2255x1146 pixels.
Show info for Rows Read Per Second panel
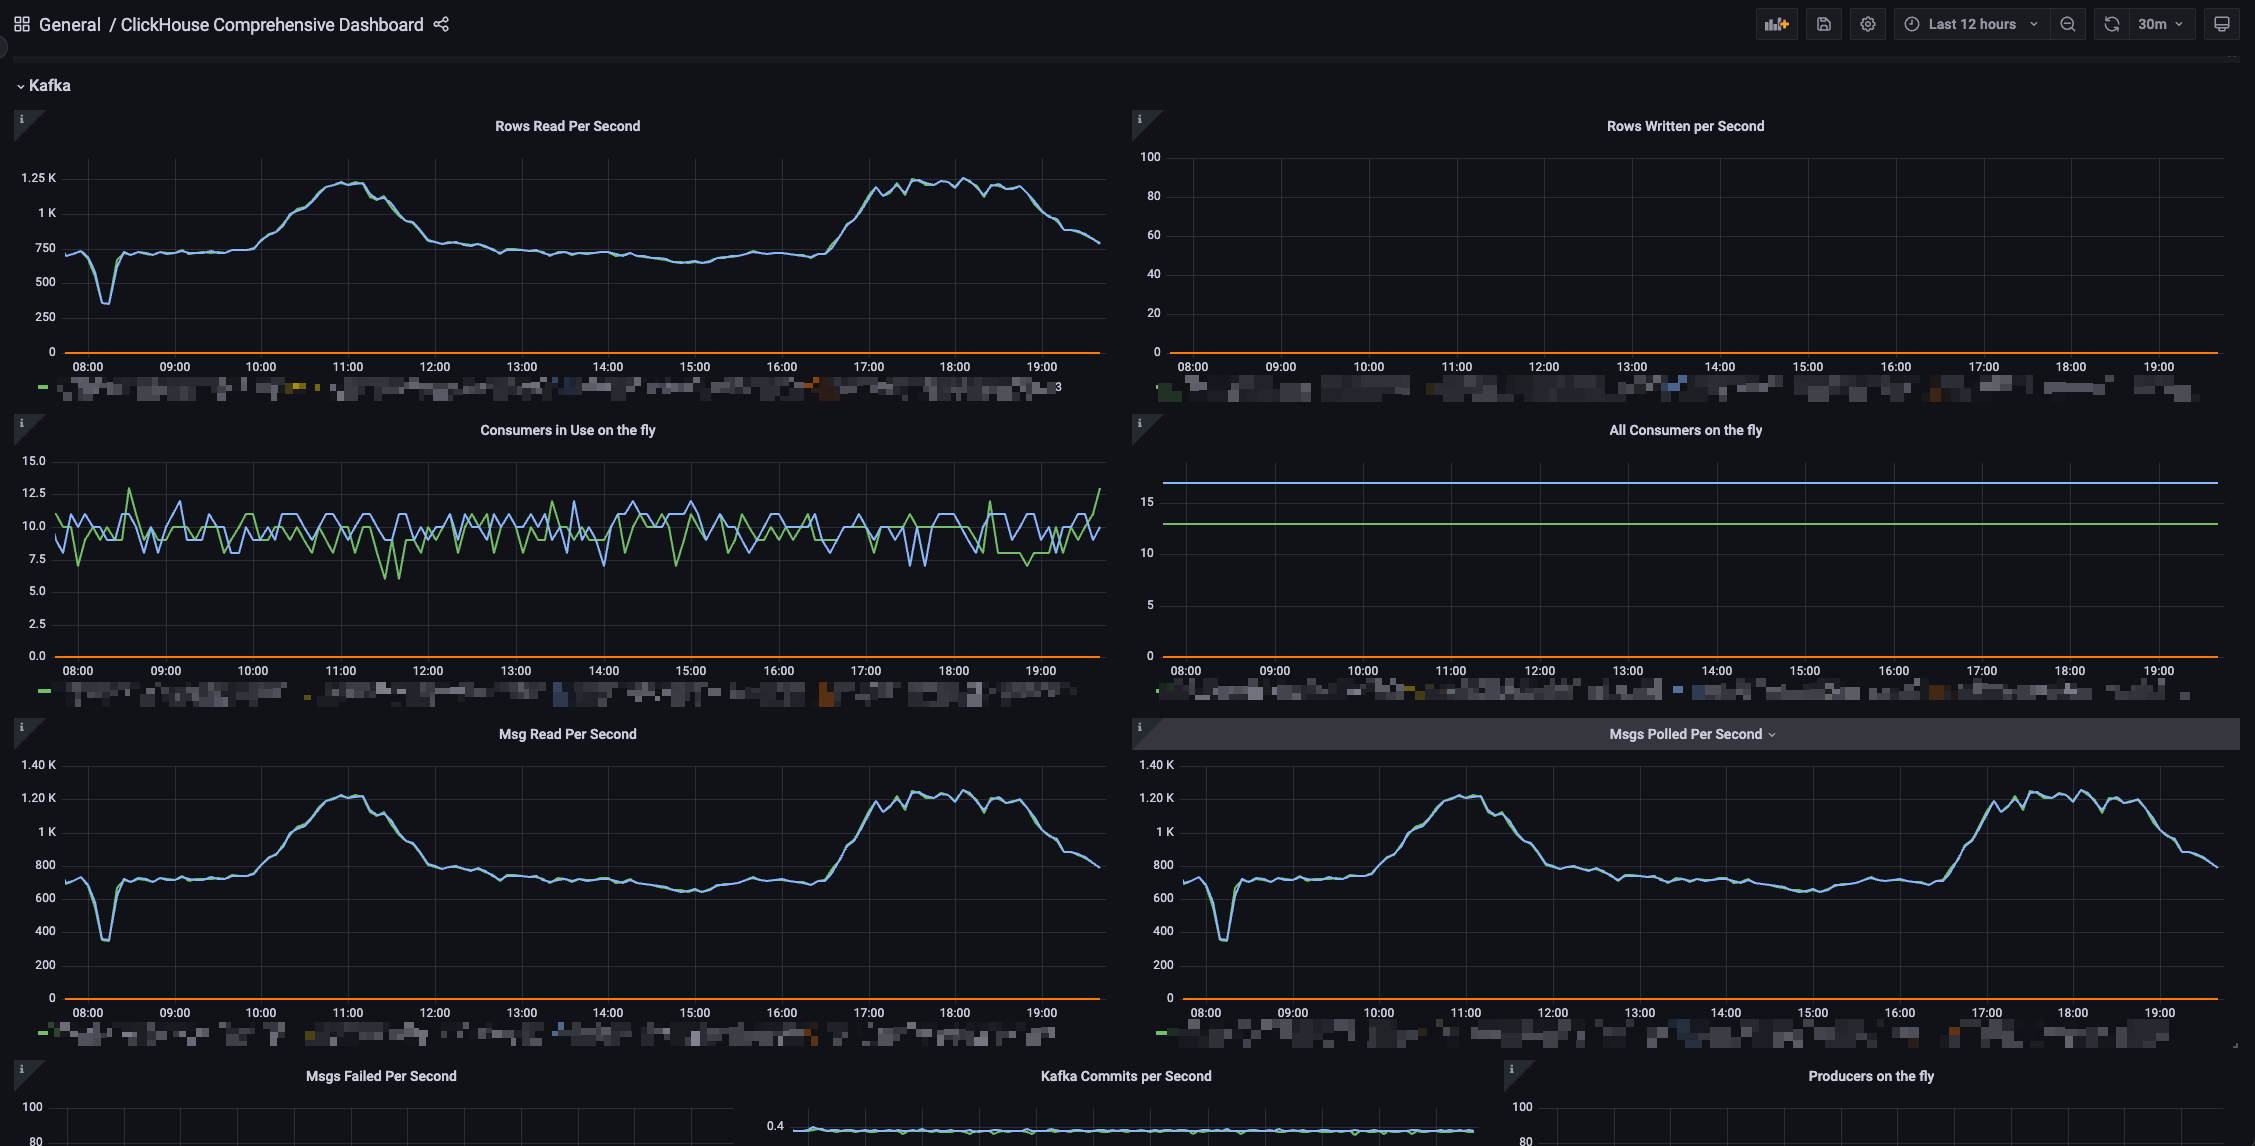[22, 120]
